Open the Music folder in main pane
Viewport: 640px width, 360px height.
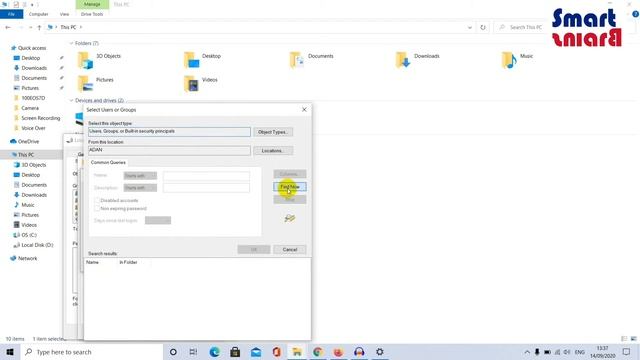tap(517, 60)
